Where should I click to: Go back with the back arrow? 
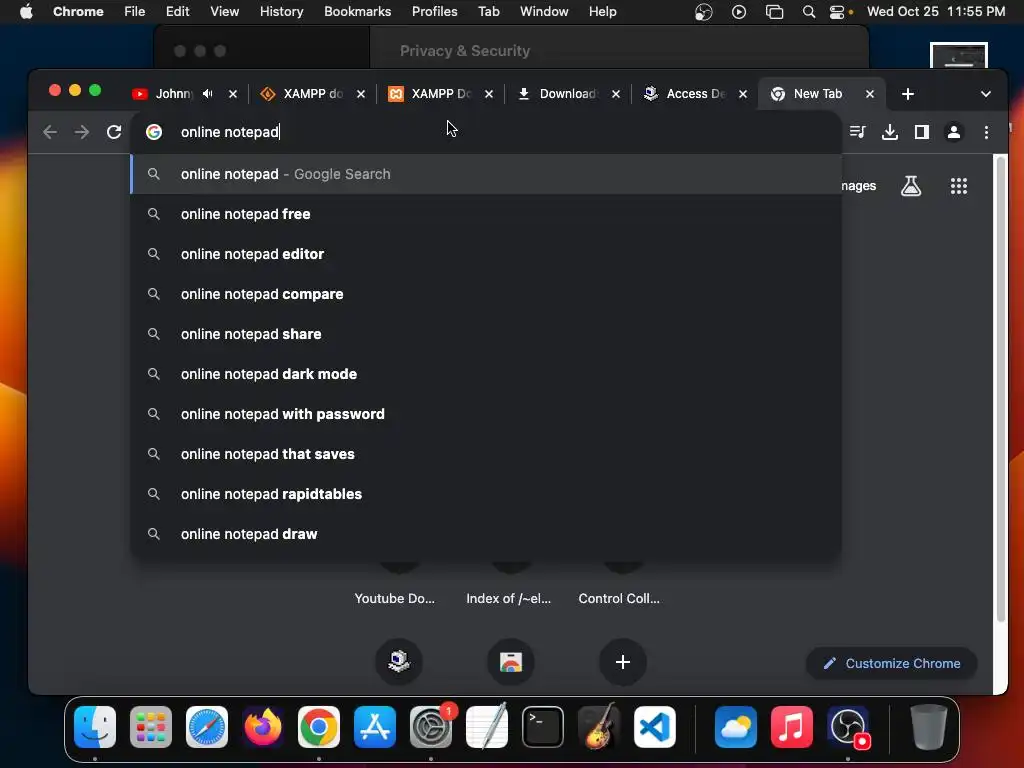tap(50, 133)
